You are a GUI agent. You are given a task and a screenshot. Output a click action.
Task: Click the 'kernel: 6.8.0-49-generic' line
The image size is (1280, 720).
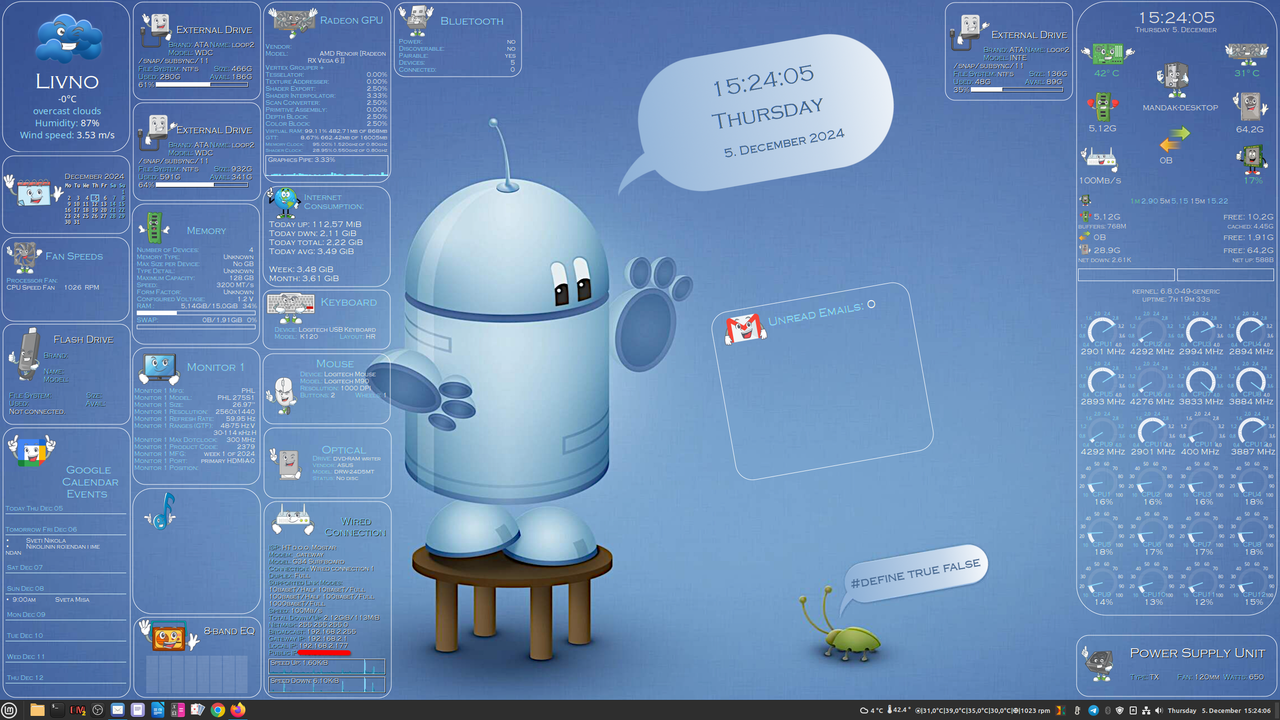point(1177,291)
